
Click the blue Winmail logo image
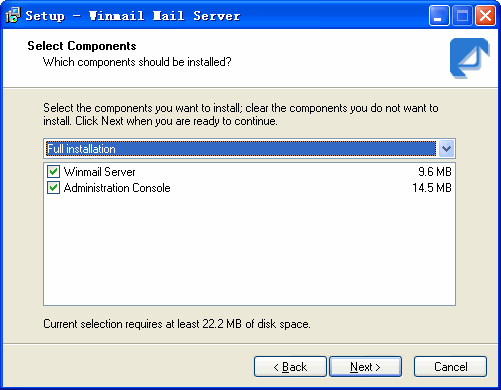[x=470, y=58]
